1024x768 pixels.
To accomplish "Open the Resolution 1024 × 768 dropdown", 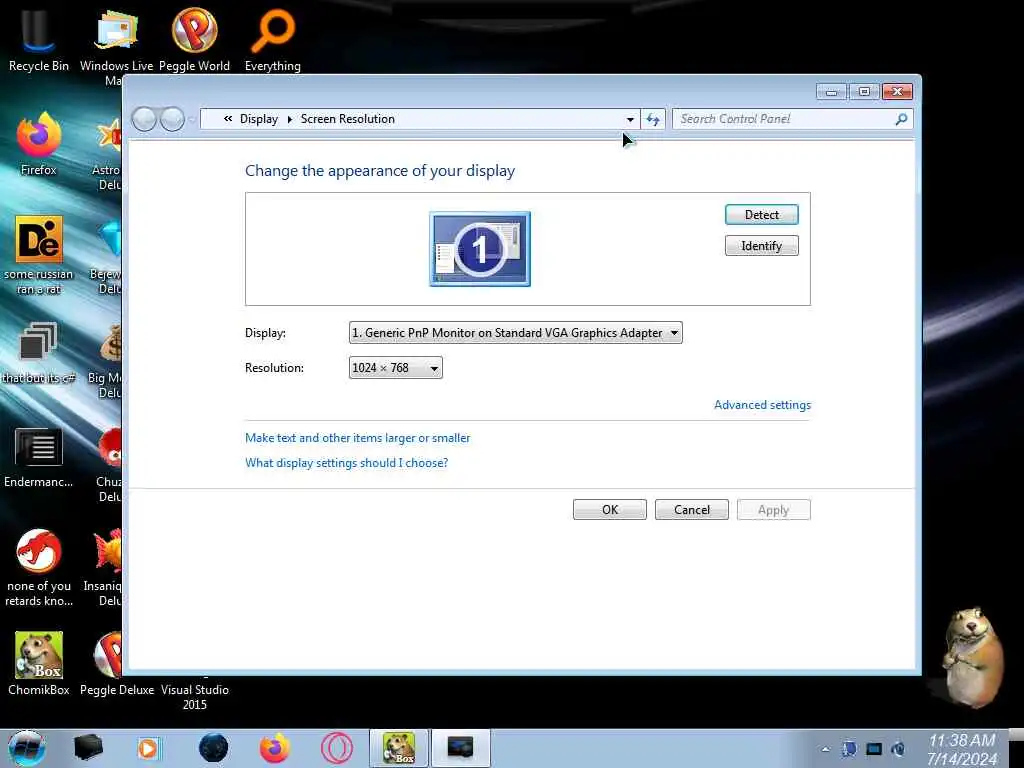I will pyautogui.click(x=396, y=368).
